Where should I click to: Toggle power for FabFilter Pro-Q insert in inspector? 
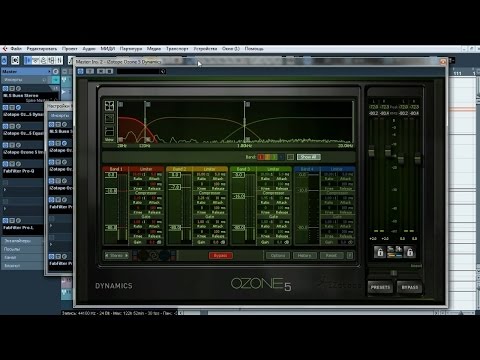(x=5, y=164)
